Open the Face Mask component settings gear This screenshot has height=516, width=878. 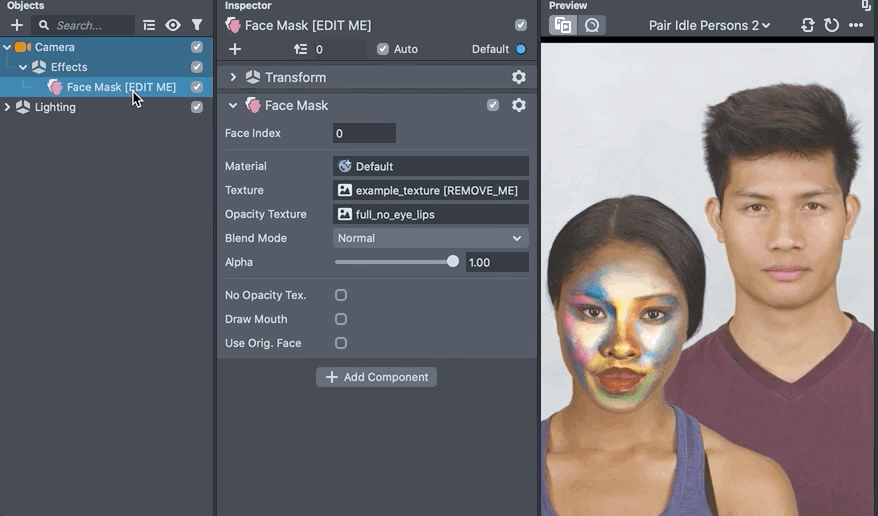[518, 105]
